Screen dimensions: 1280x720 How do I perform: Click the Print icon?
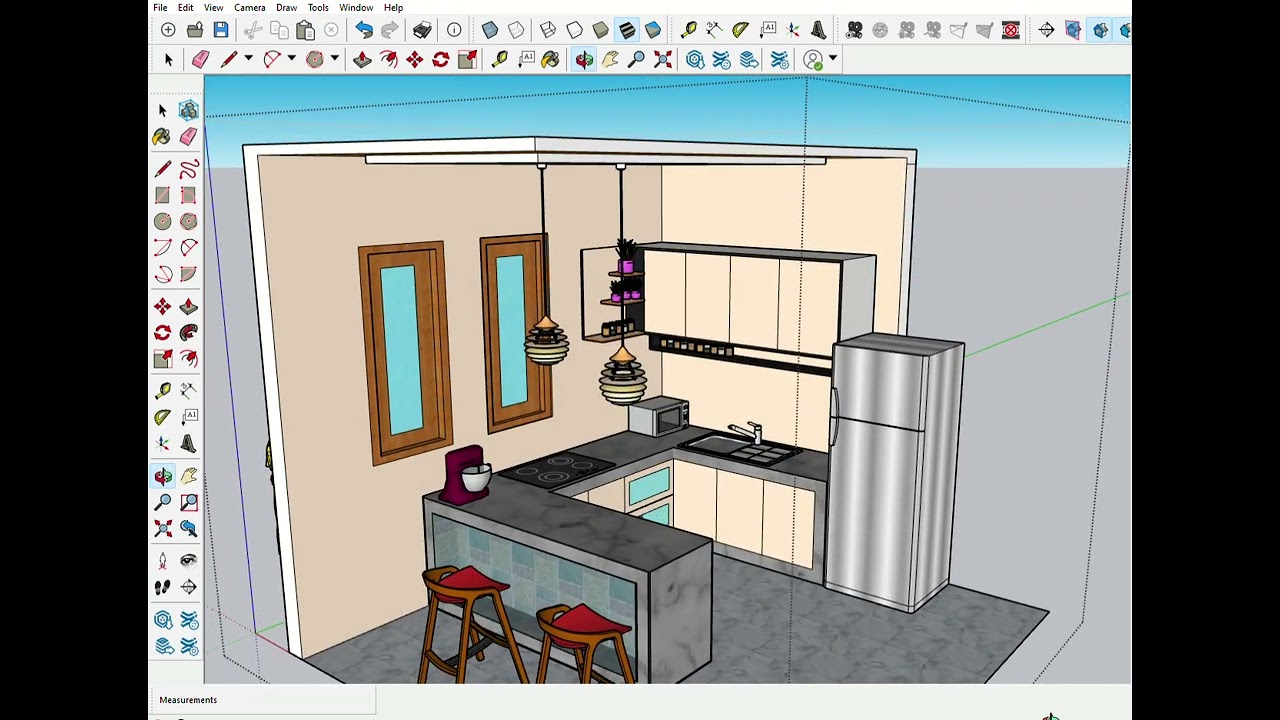click(x=422, y=30)
